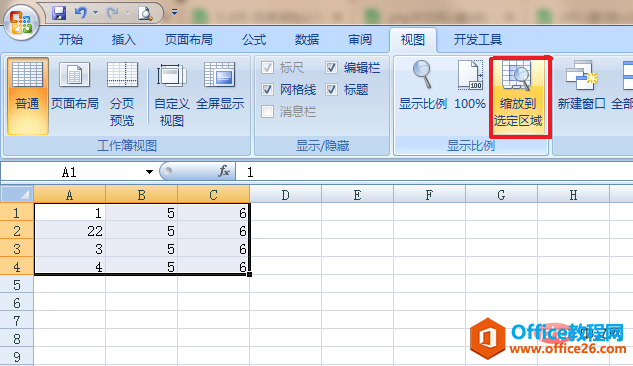The height and width of the screenshot is (366, 633).
Task: Select column A header
Action: click(x=69, y=195)
